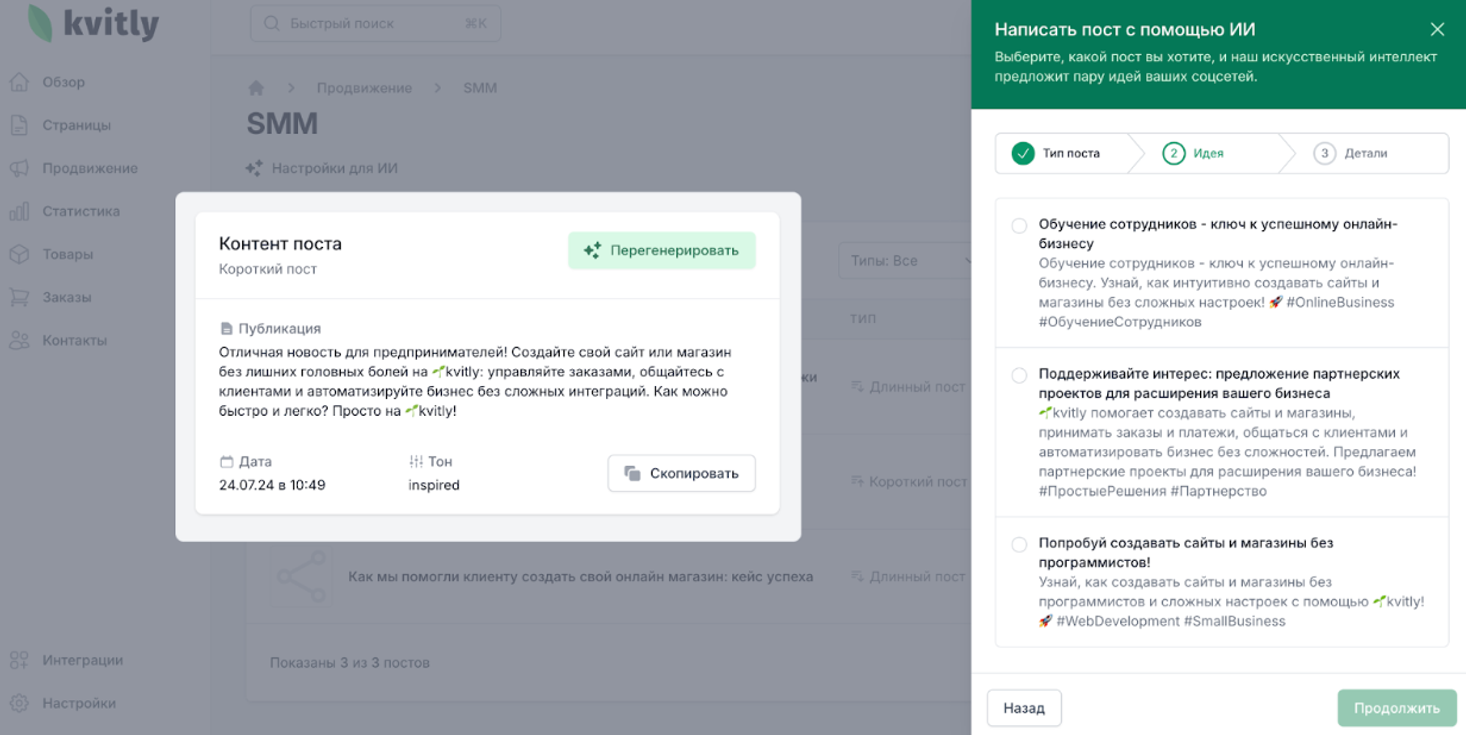Open Продвижение in the sidebar
Screen dimensions: 1466x735
90,168
